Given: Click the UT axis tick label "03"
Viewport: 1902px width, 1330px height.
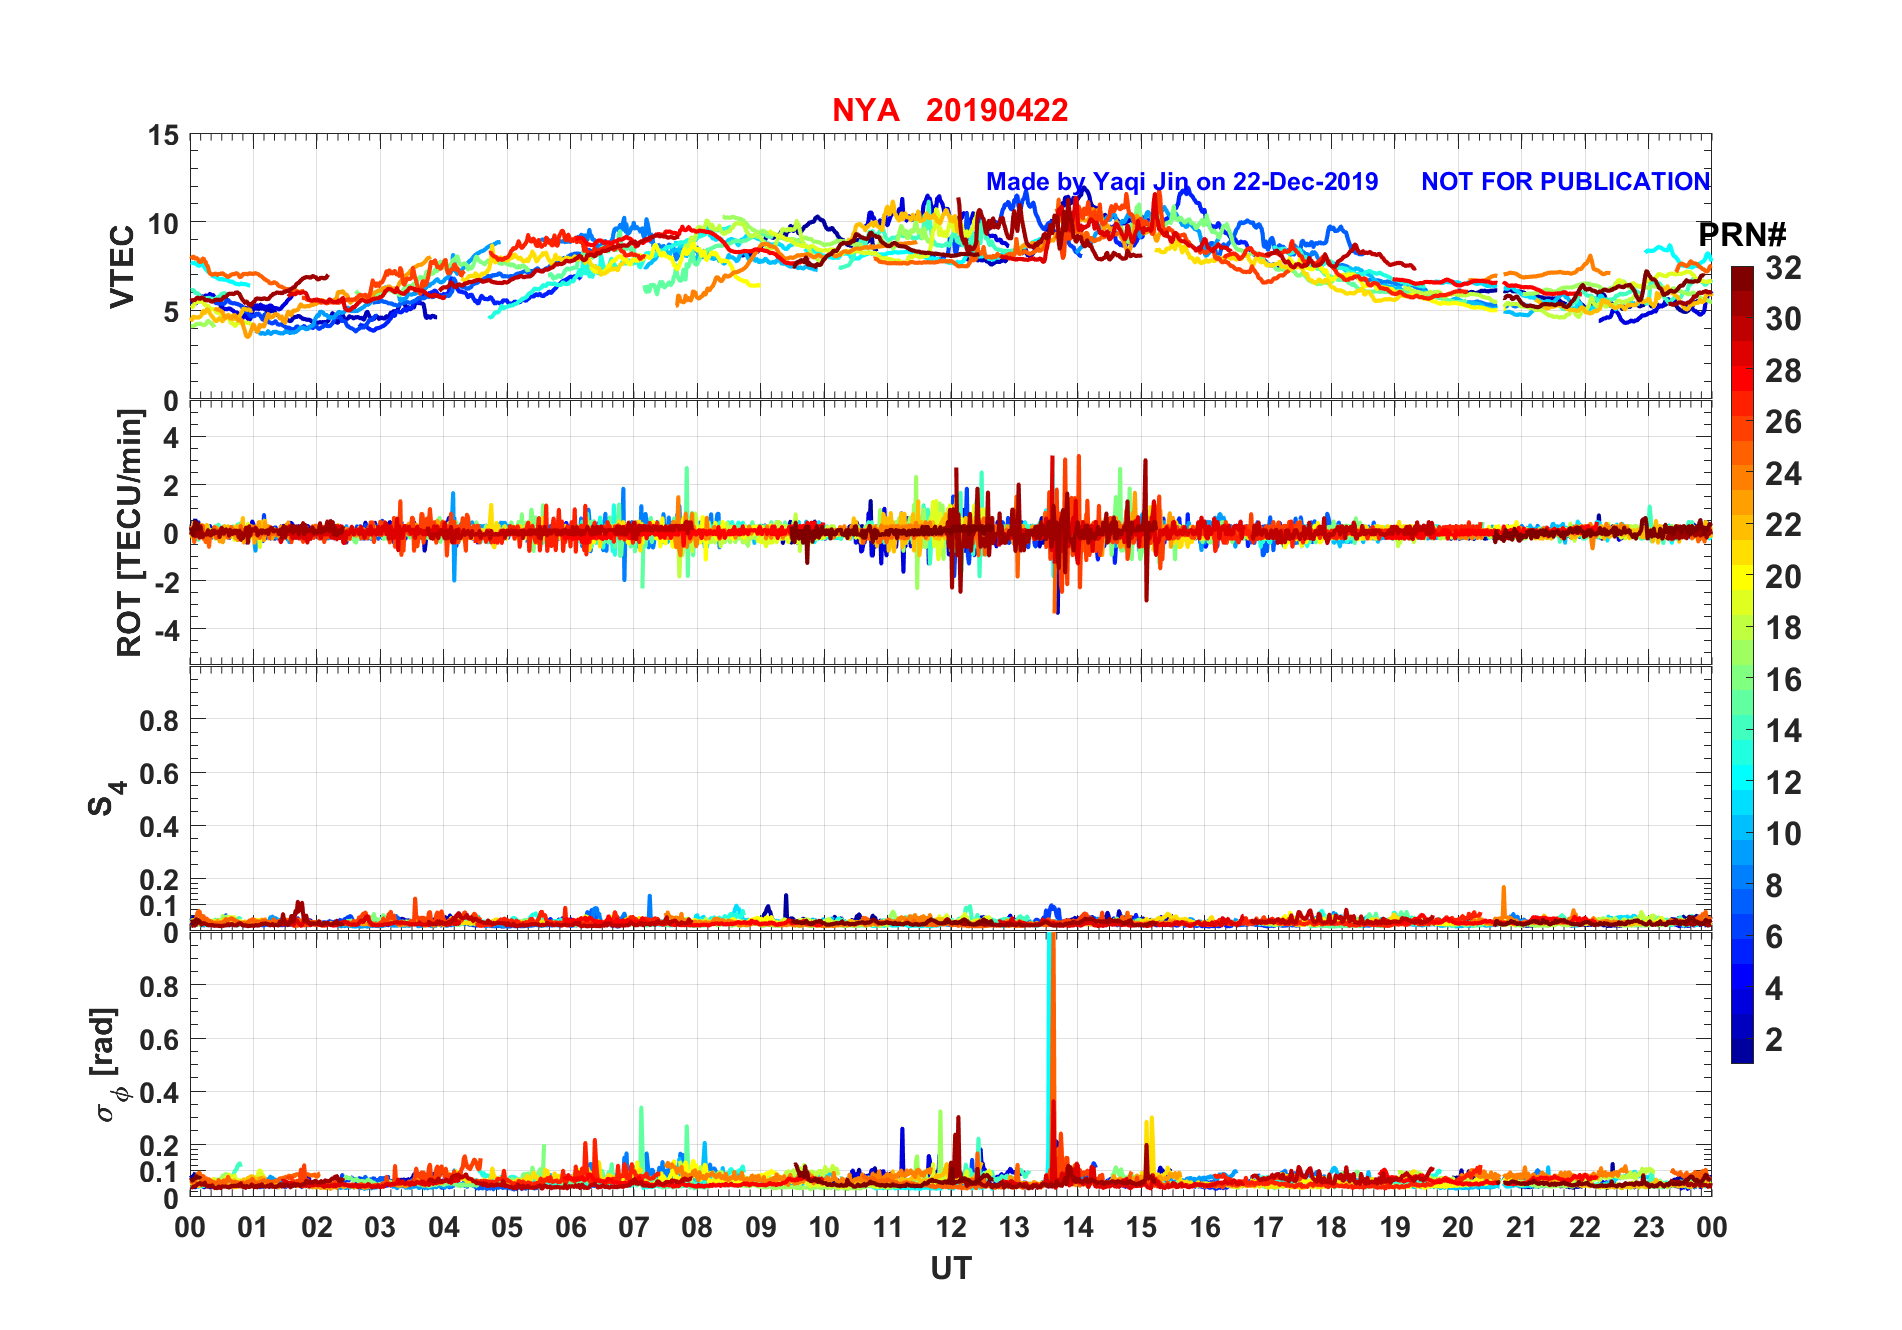Looking at the screenshot, I should click(x=380, y=1227).
